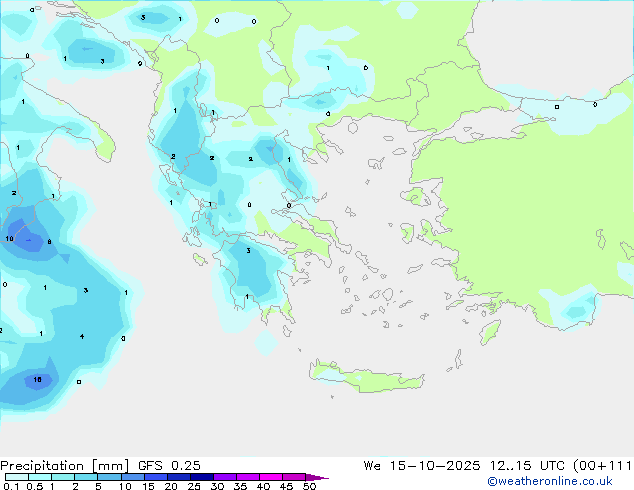Click the legend tick label '30'

[x=217, y=486]
